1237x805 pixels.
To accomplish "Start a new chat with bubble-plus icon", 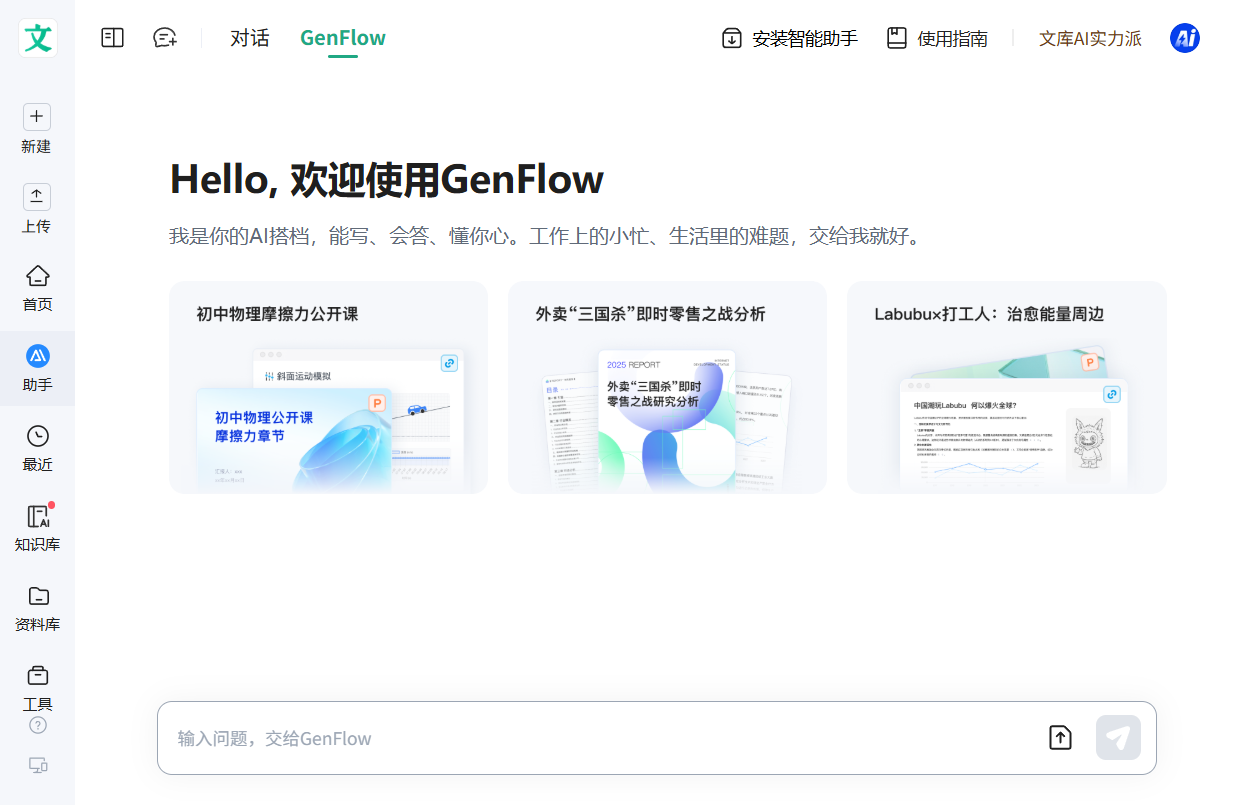I will tap(165, 38).
